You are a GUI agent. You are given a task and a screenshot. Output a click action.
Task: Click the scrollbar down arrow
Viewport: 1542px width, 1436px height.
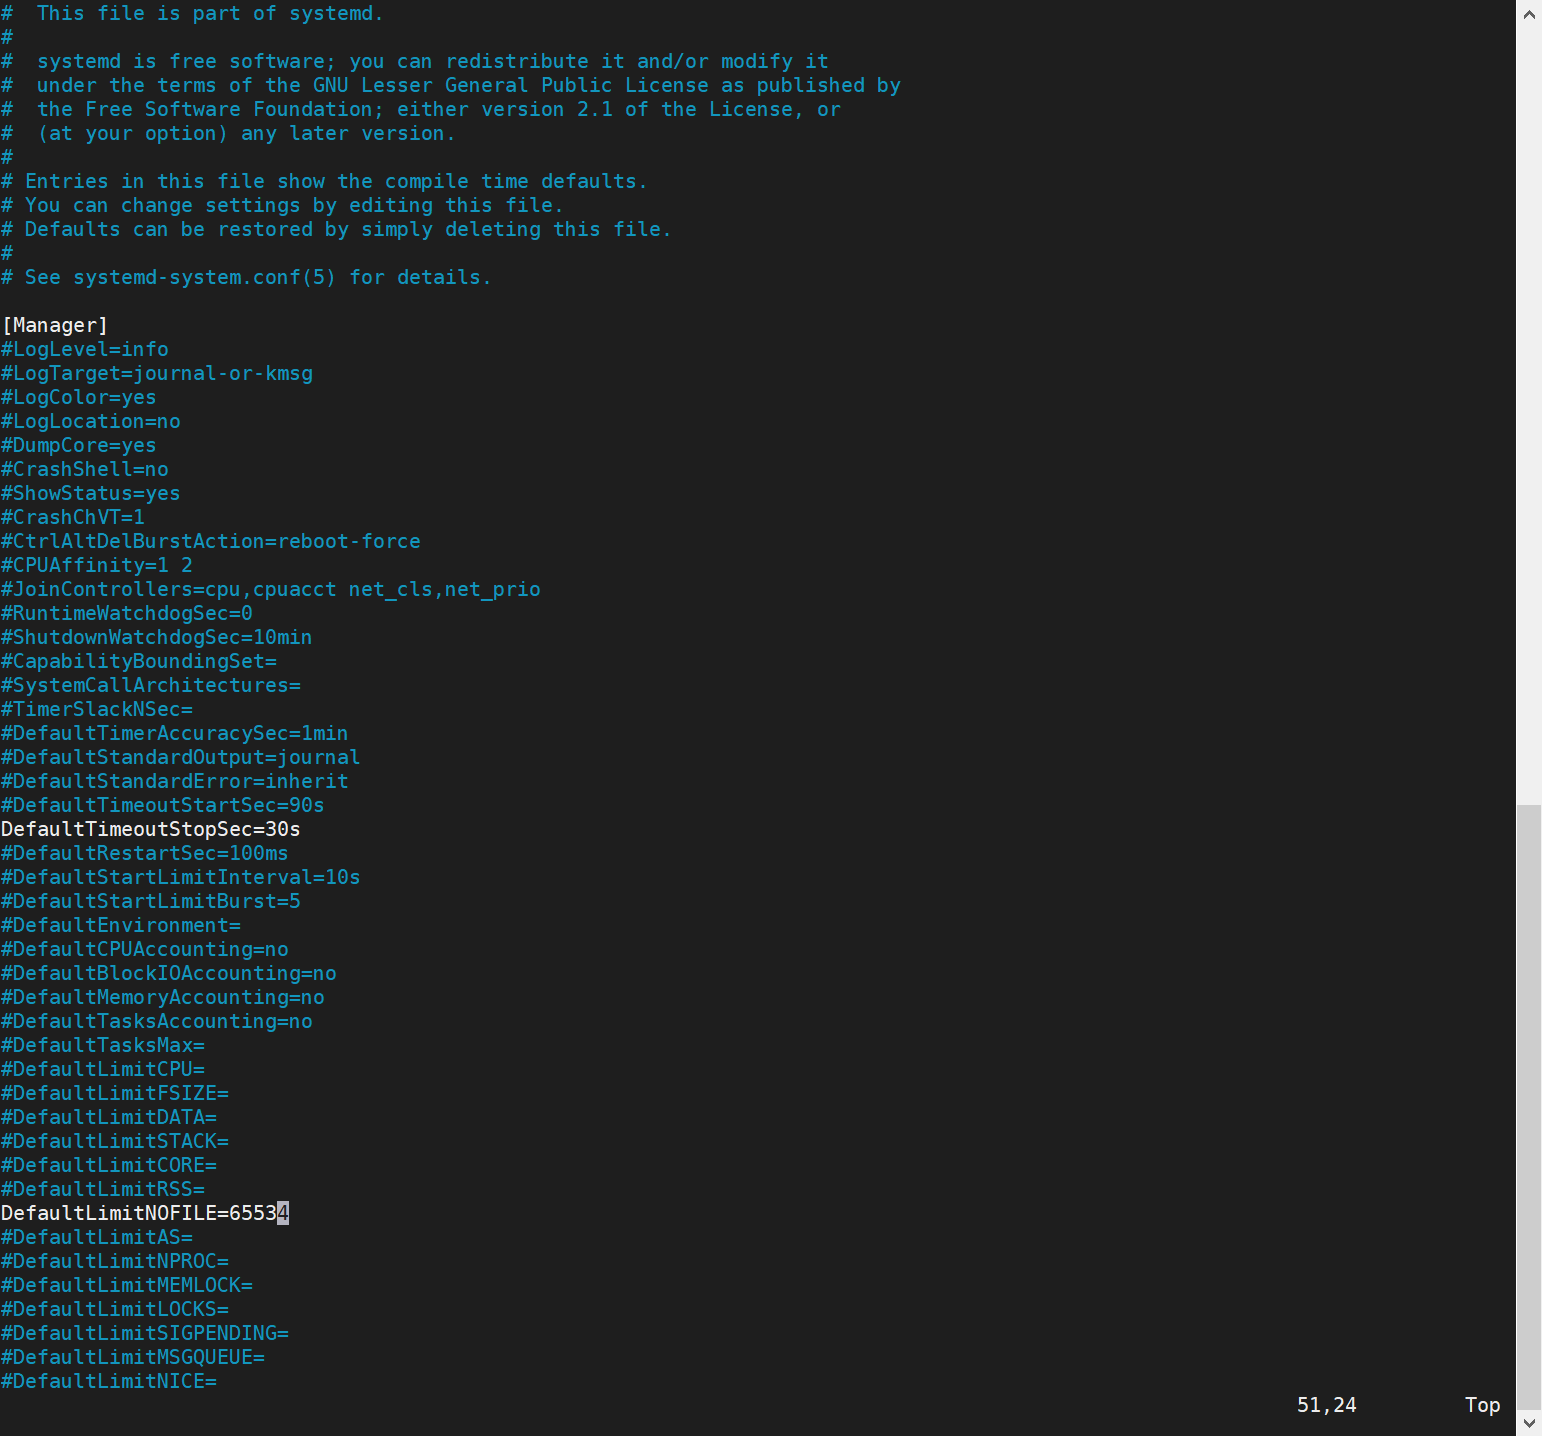pos(1529,1421)
